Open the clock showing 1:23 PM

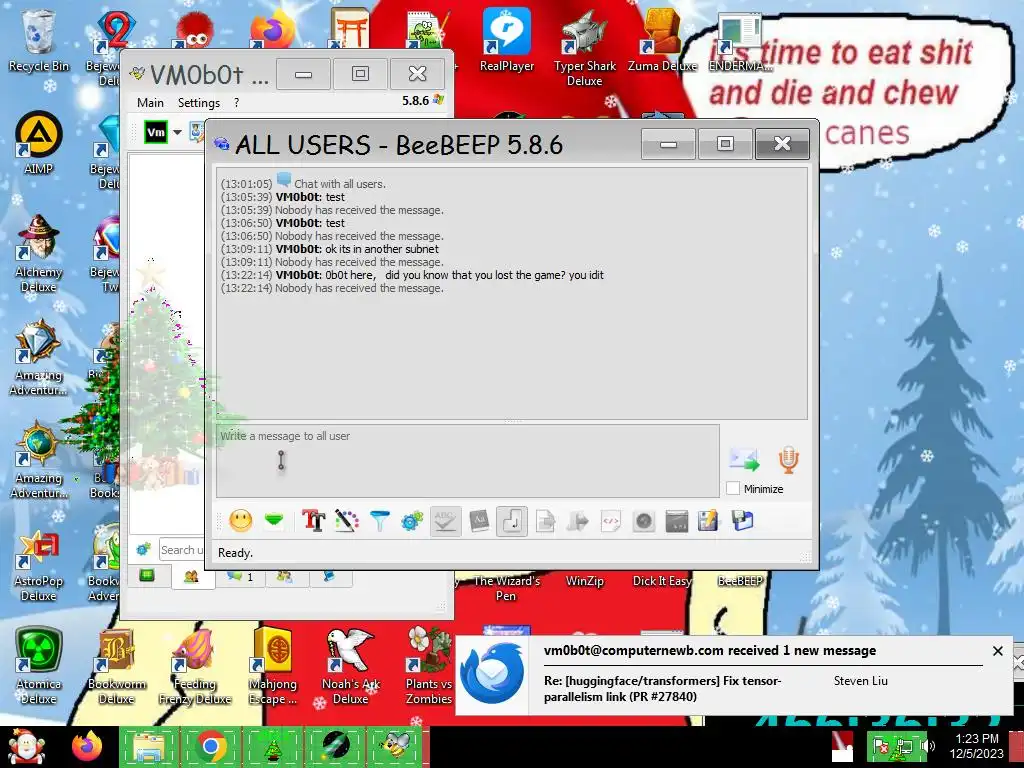[x=976, y=746]
